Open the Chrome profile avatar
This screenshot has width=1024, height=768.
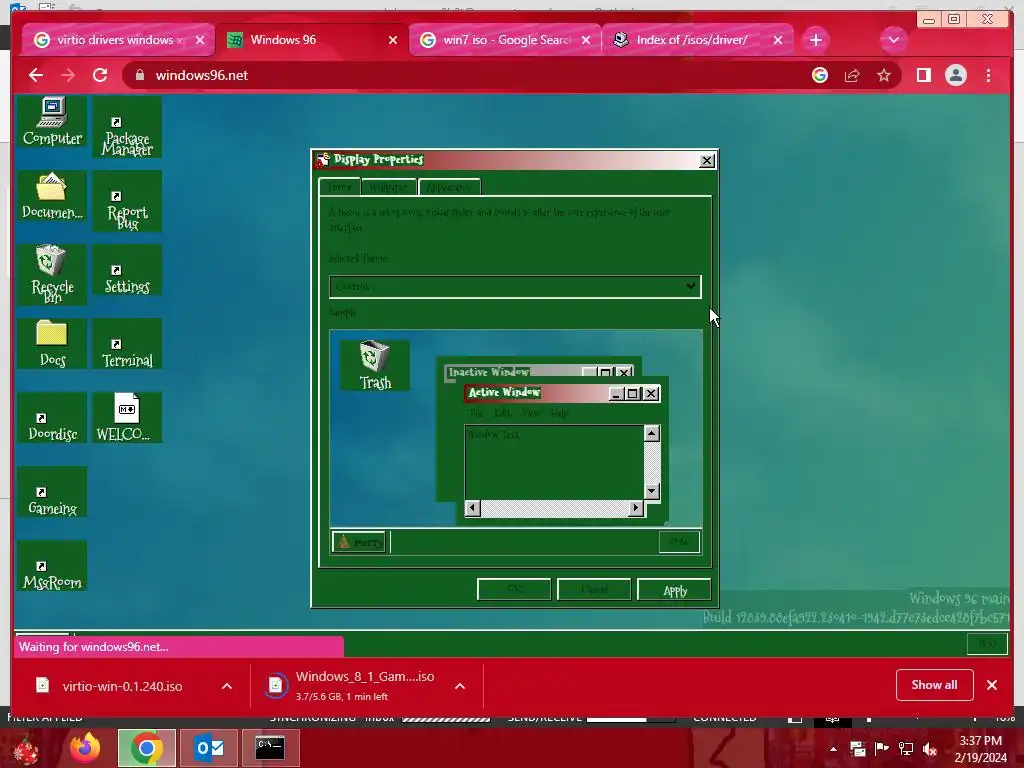(955, 75)
